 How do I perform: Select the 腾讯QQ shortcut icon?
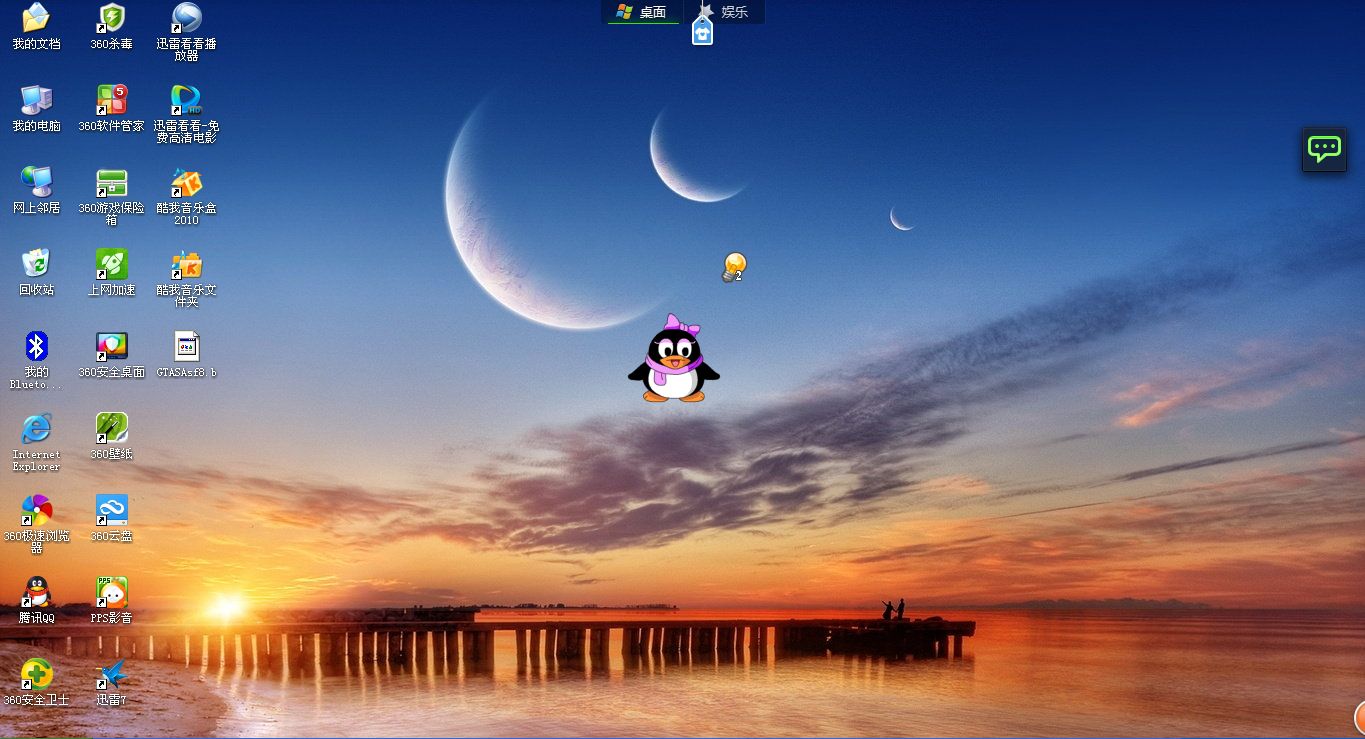tap(36, 592)
